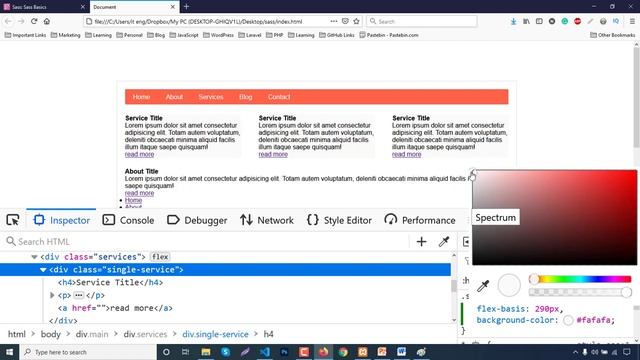Open the Downloads arrow icon in toolbar
The image size is (640, 360).
(x=513, y=21)
